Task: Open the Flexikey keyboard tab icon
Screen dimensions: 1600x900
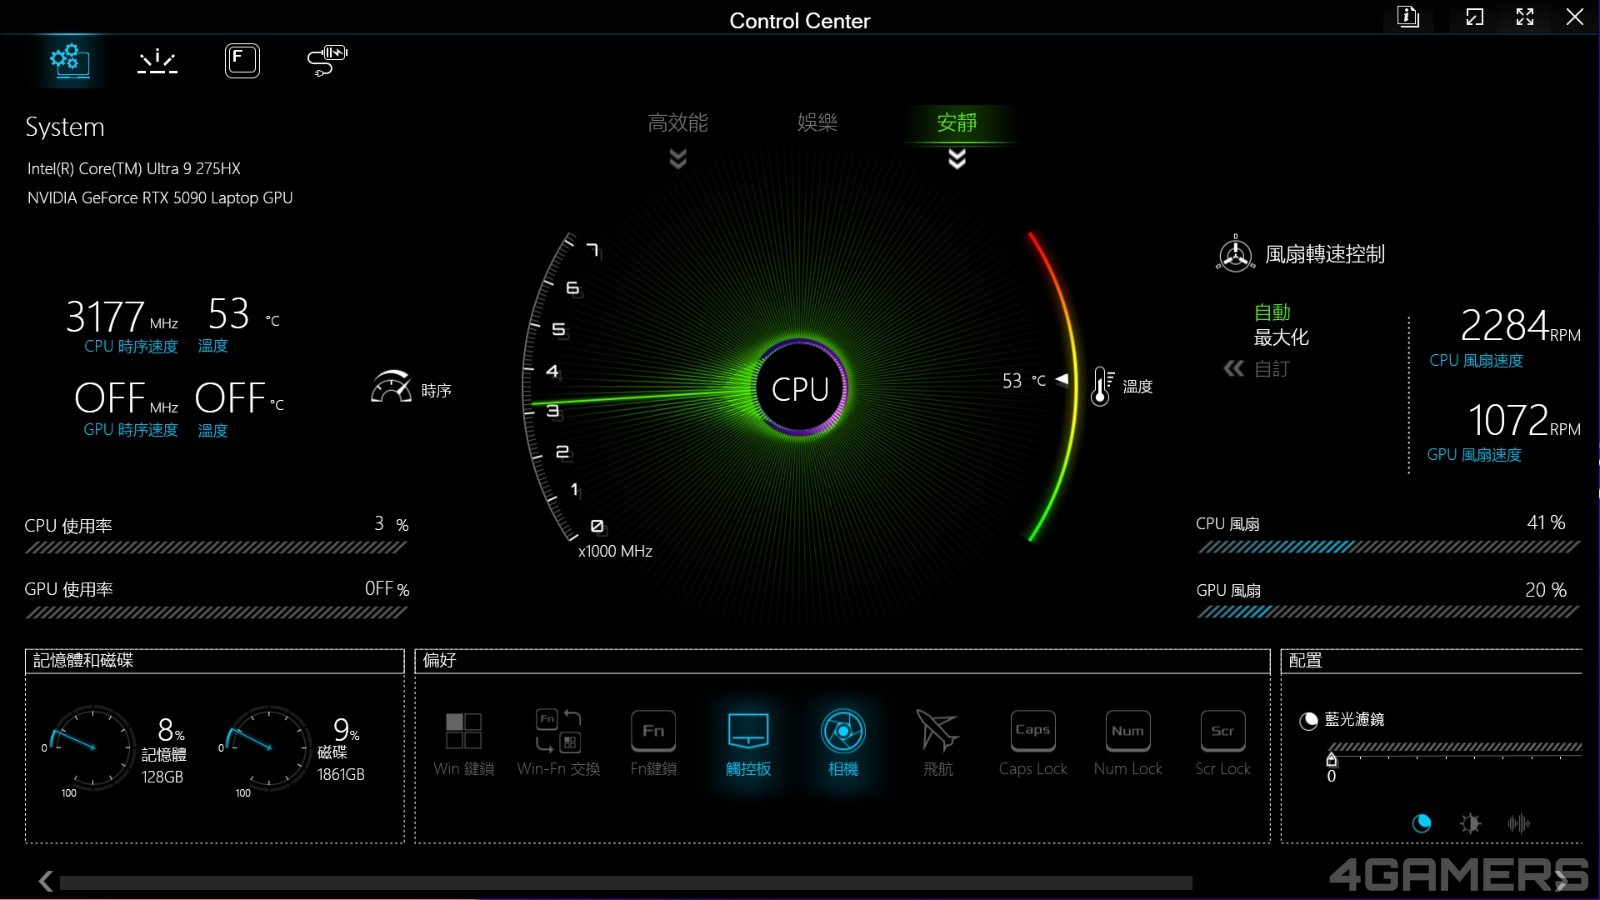Action: 242,61
